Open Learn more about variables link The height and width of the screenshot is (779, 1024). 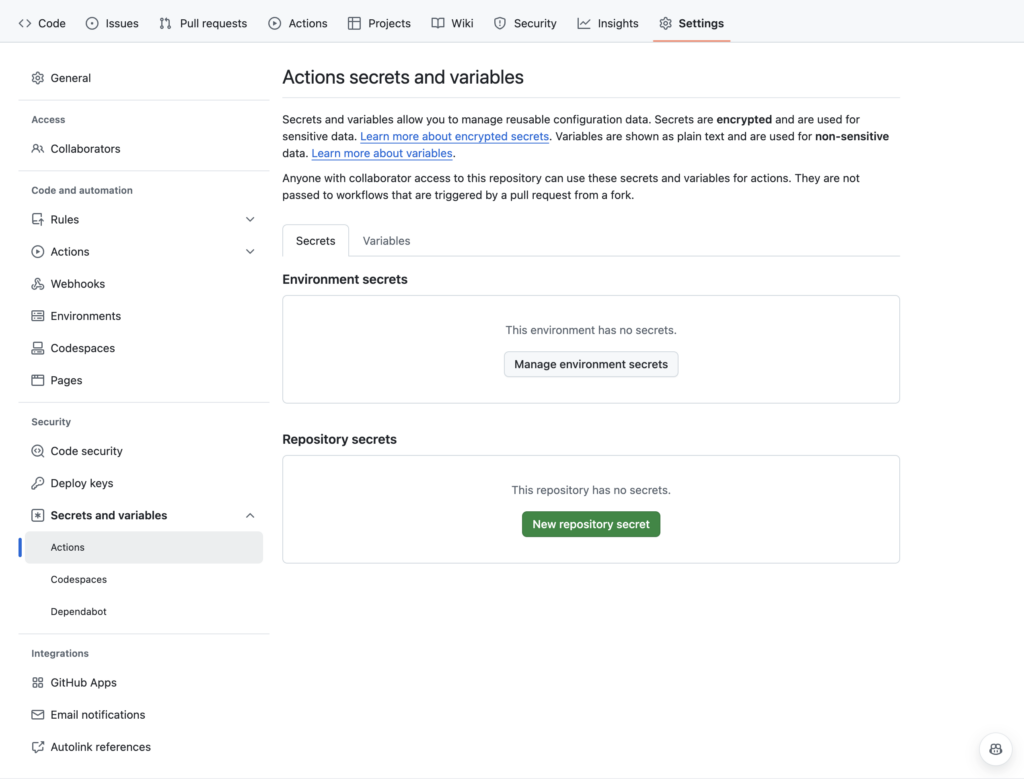coord(382,153)
